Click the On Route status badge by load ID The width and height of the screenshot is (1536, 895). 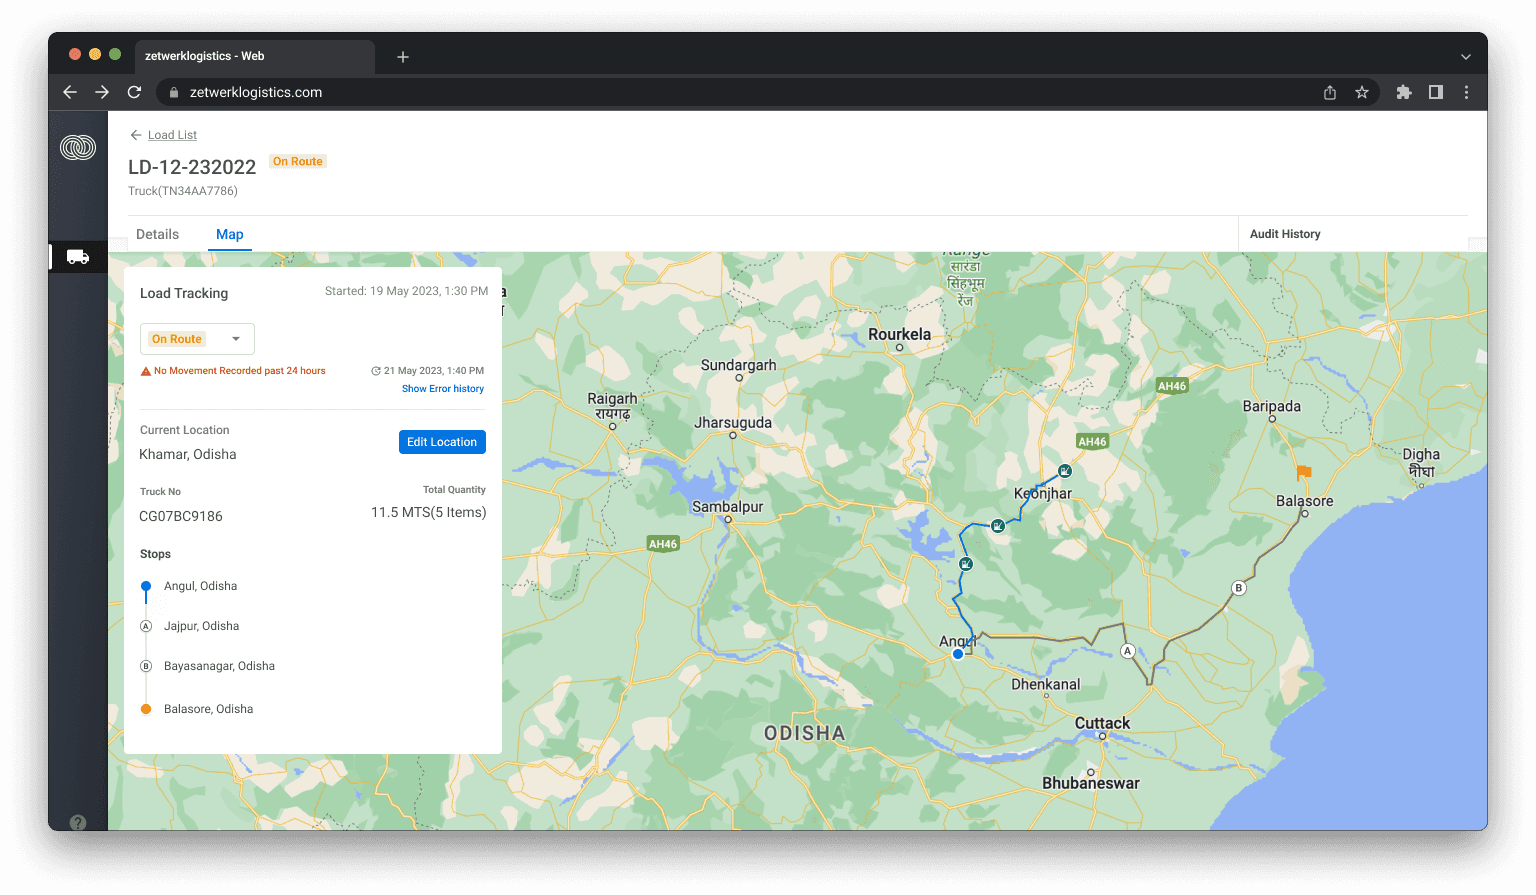(298, 161)
